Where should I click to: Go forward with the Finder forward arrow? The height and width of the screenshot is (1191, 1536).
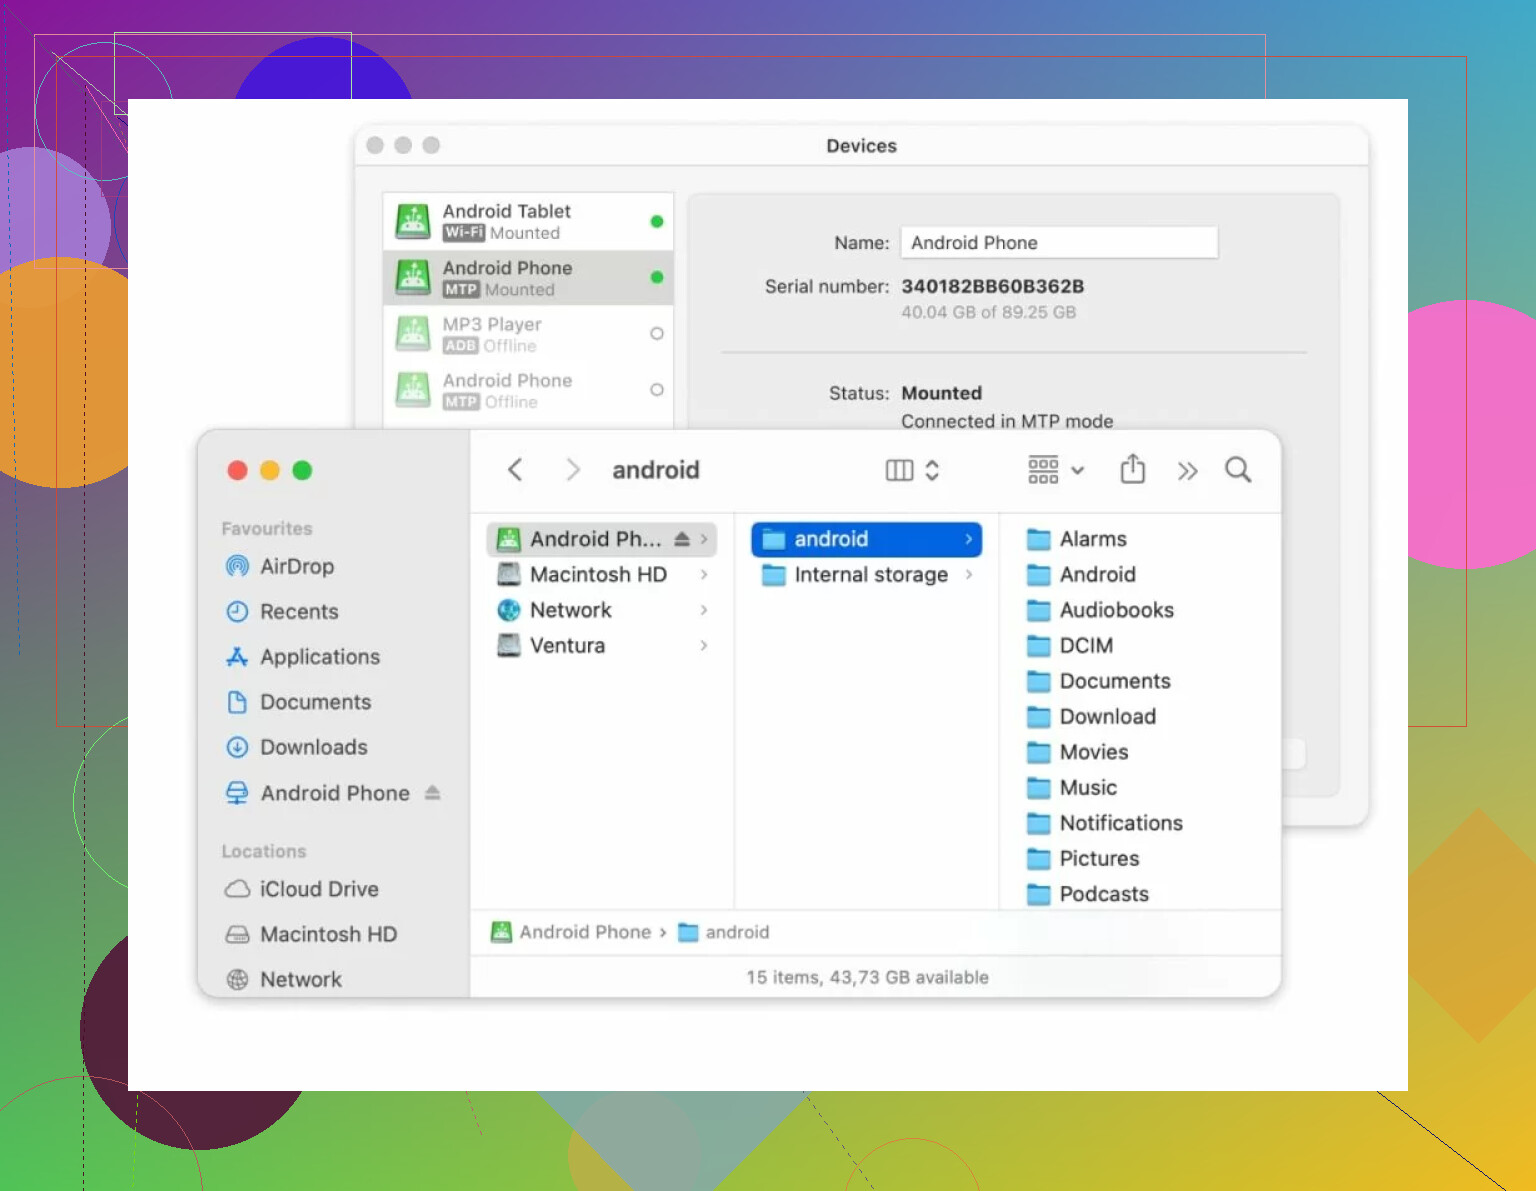pos(573,470)
